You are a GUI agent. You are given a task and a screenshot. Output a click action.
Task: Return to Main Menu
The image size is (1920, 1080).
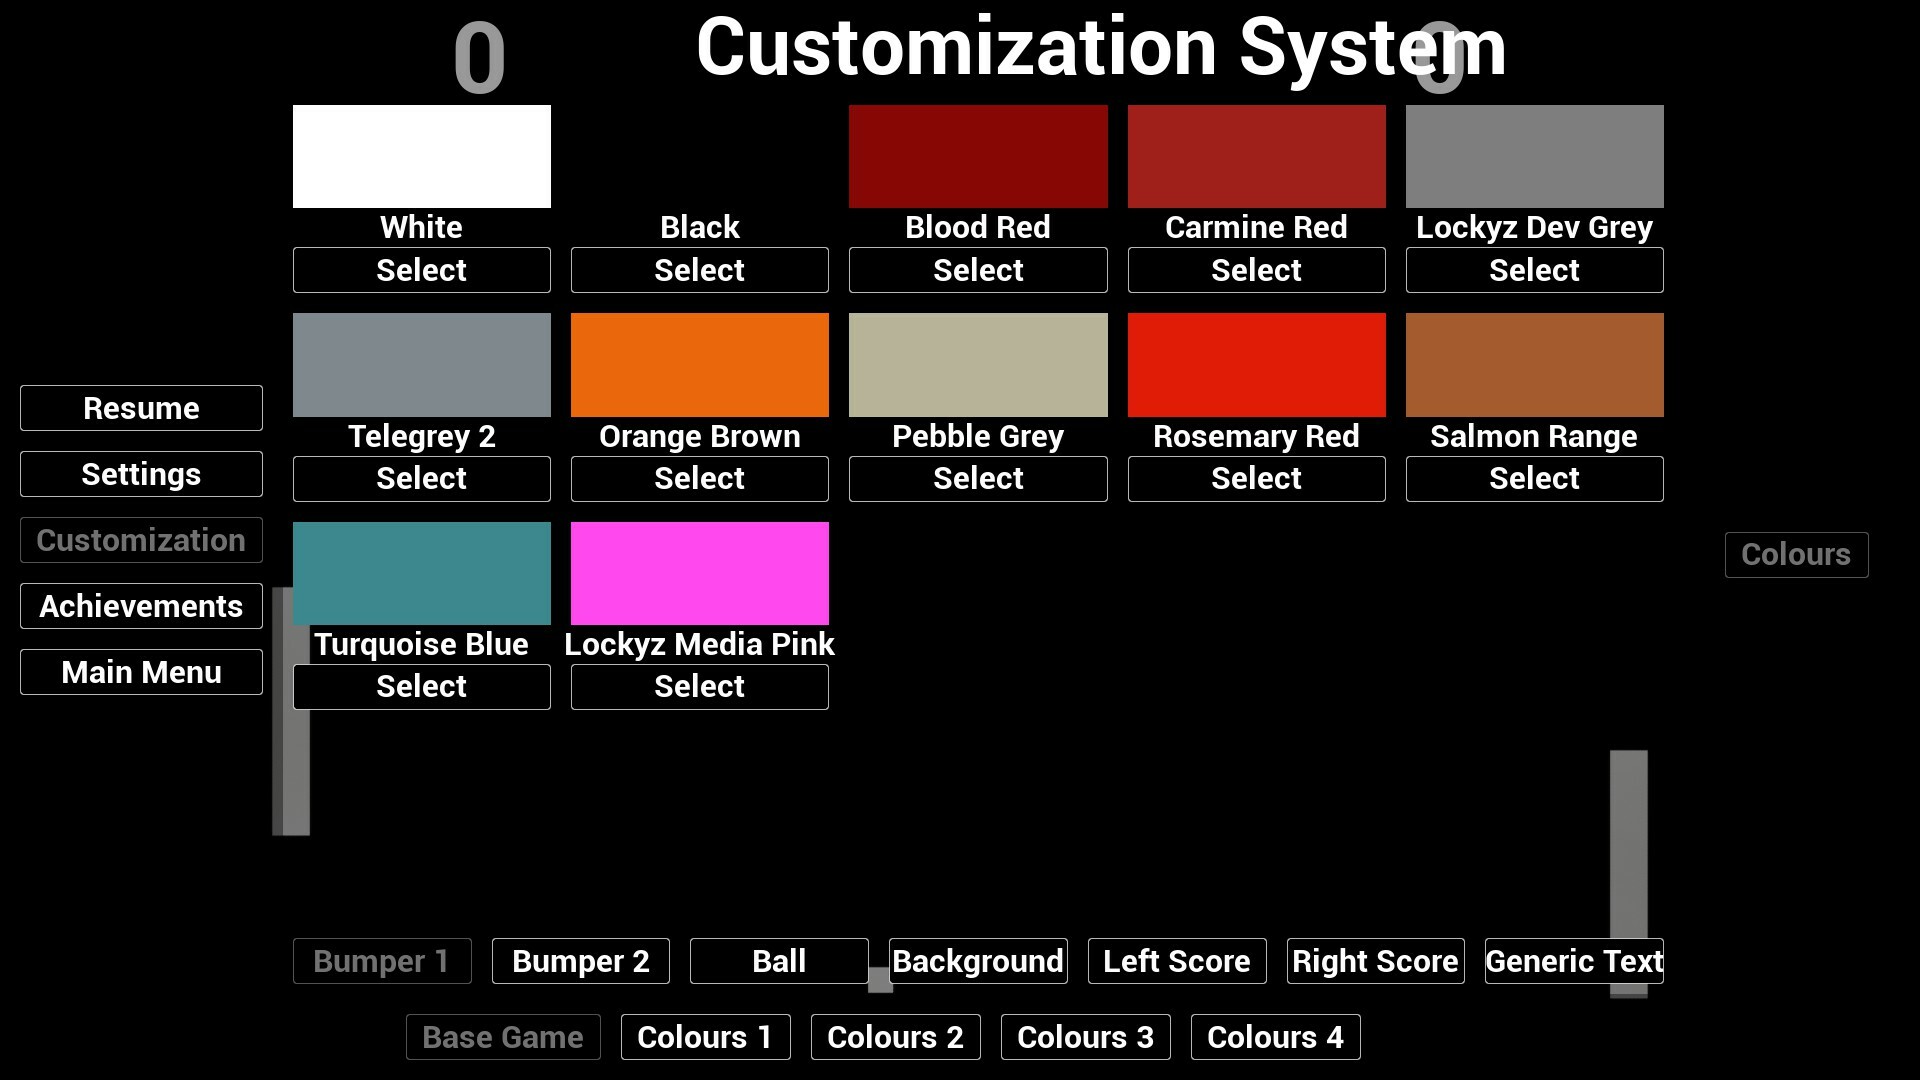point(141,672)
